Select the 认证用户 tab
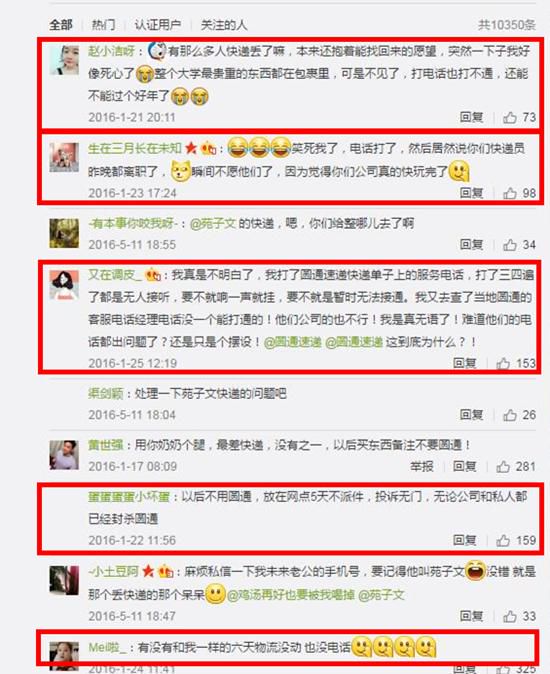 [157, 25]
